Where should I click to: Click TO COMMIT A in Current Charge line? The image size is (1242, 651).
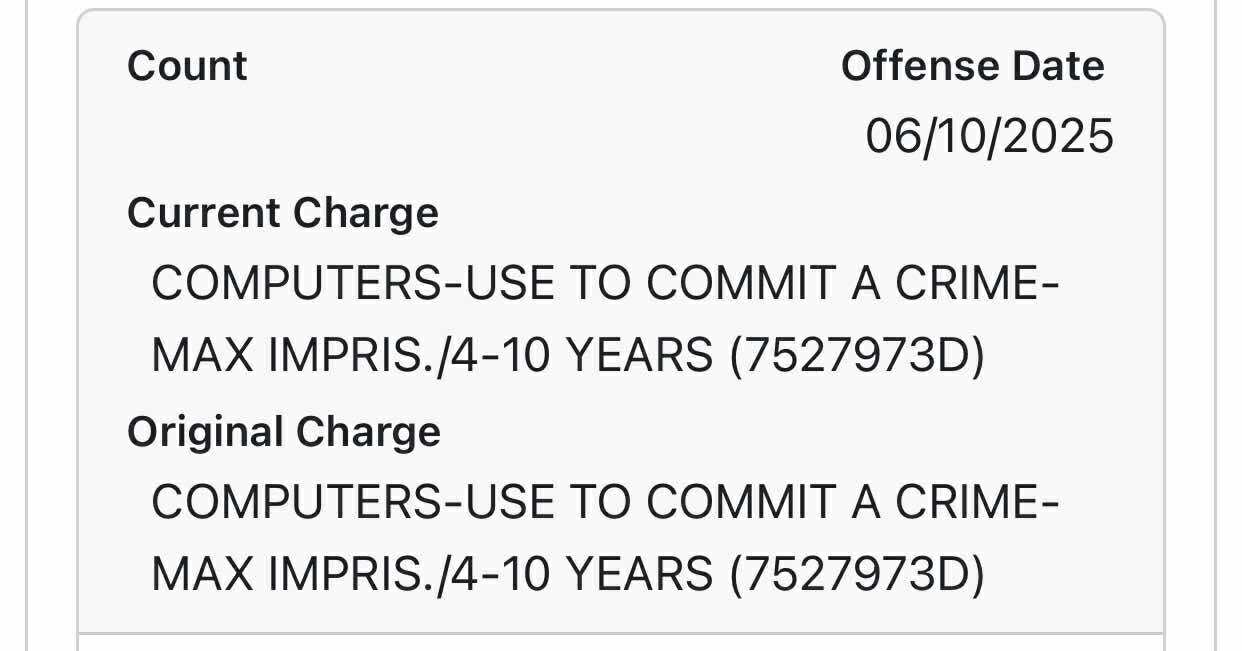[724, 285]
